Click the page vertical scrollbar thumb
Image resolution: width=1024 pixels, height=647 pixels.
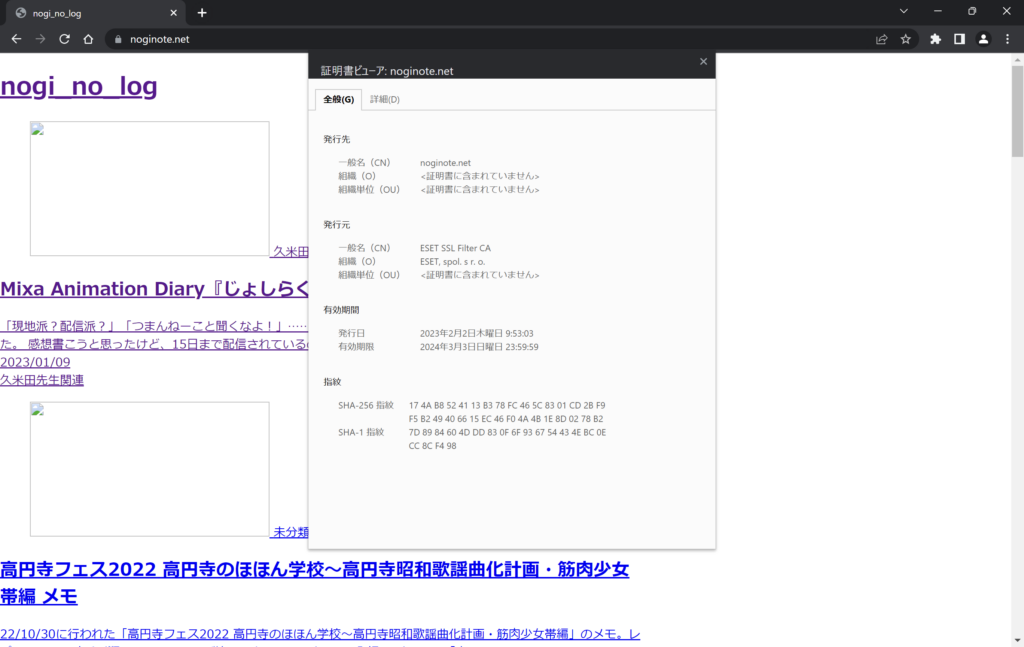(1017, 110)
